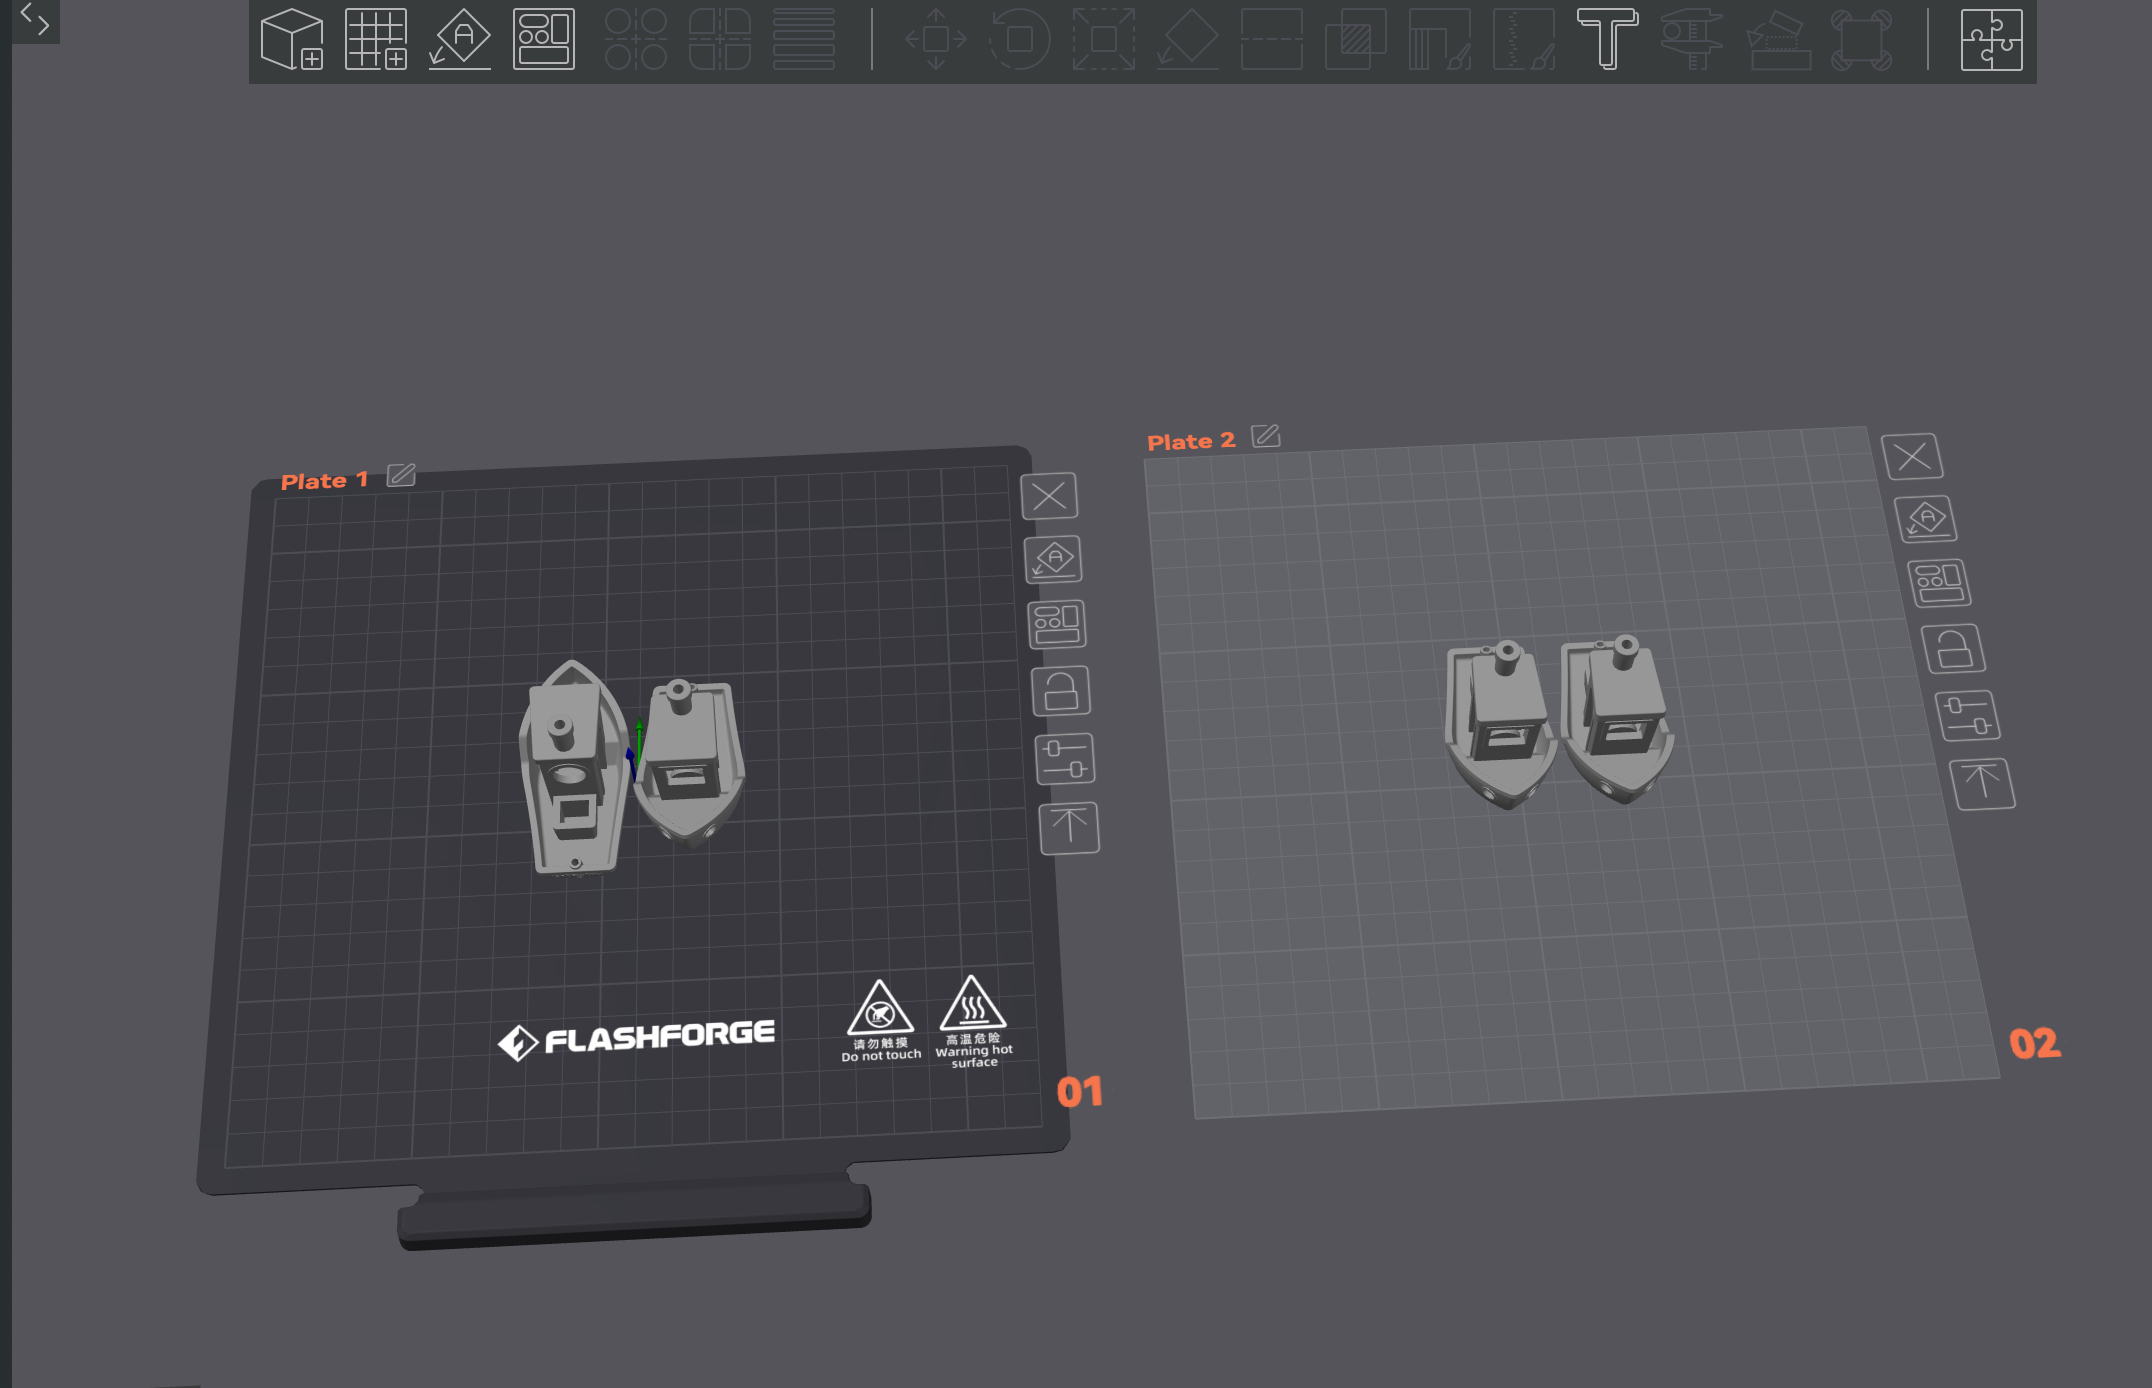Click Arrange all objects in top toolbar
The width and height of the screenshot is (2152, 1388).
point(544,40)
